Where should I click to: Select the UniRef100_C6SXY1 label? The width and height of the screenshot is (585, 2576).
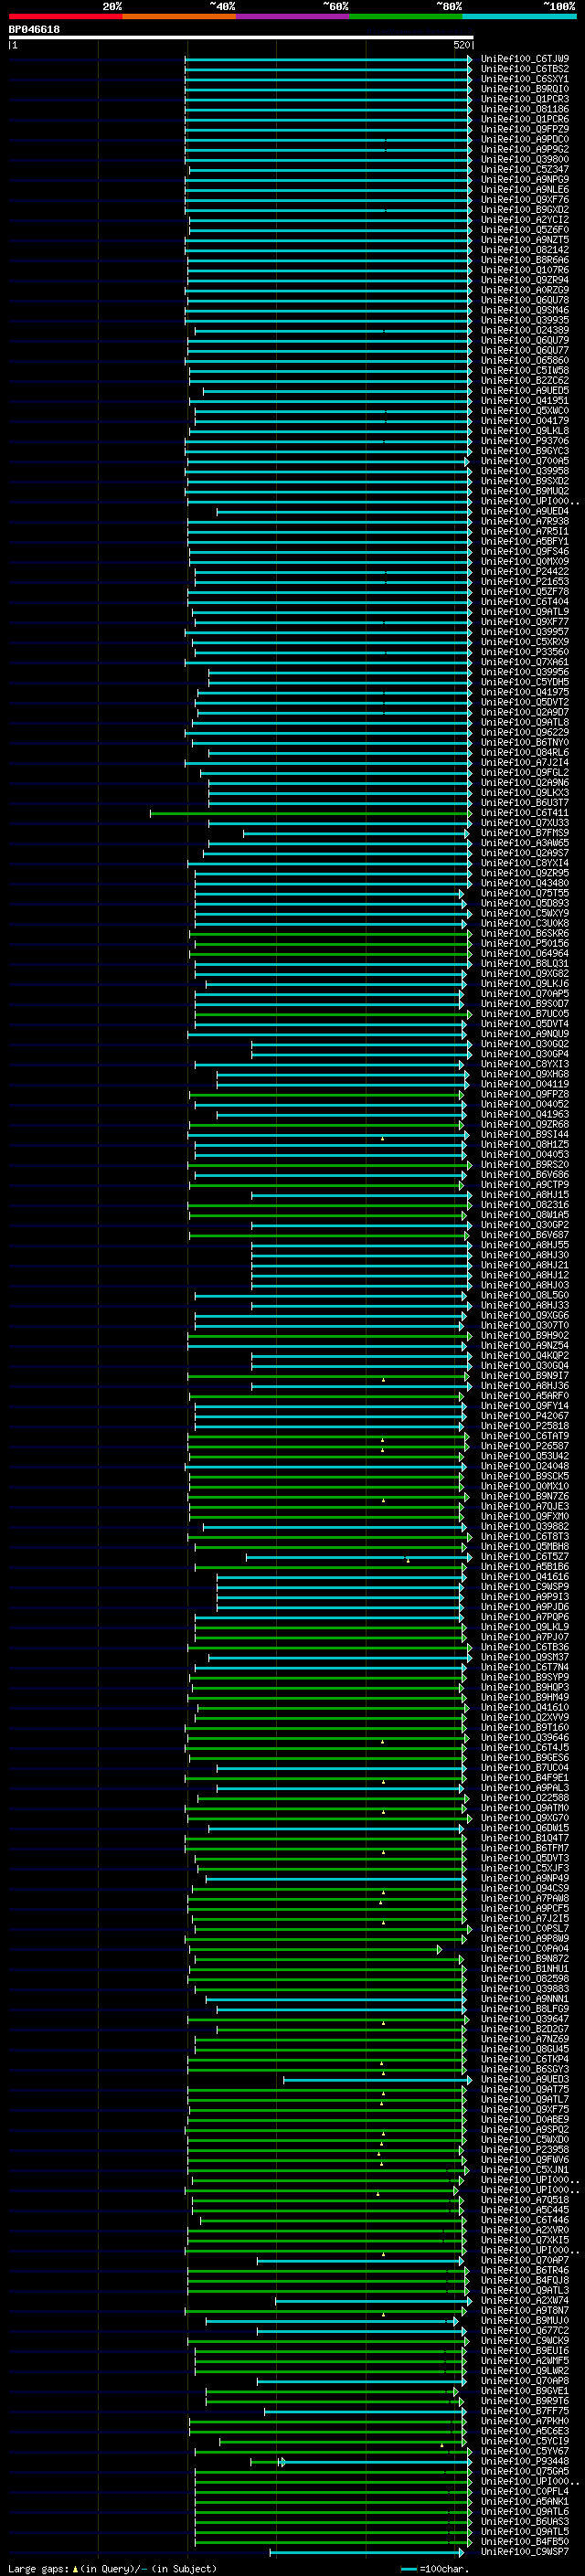click(x=525, y=79)
